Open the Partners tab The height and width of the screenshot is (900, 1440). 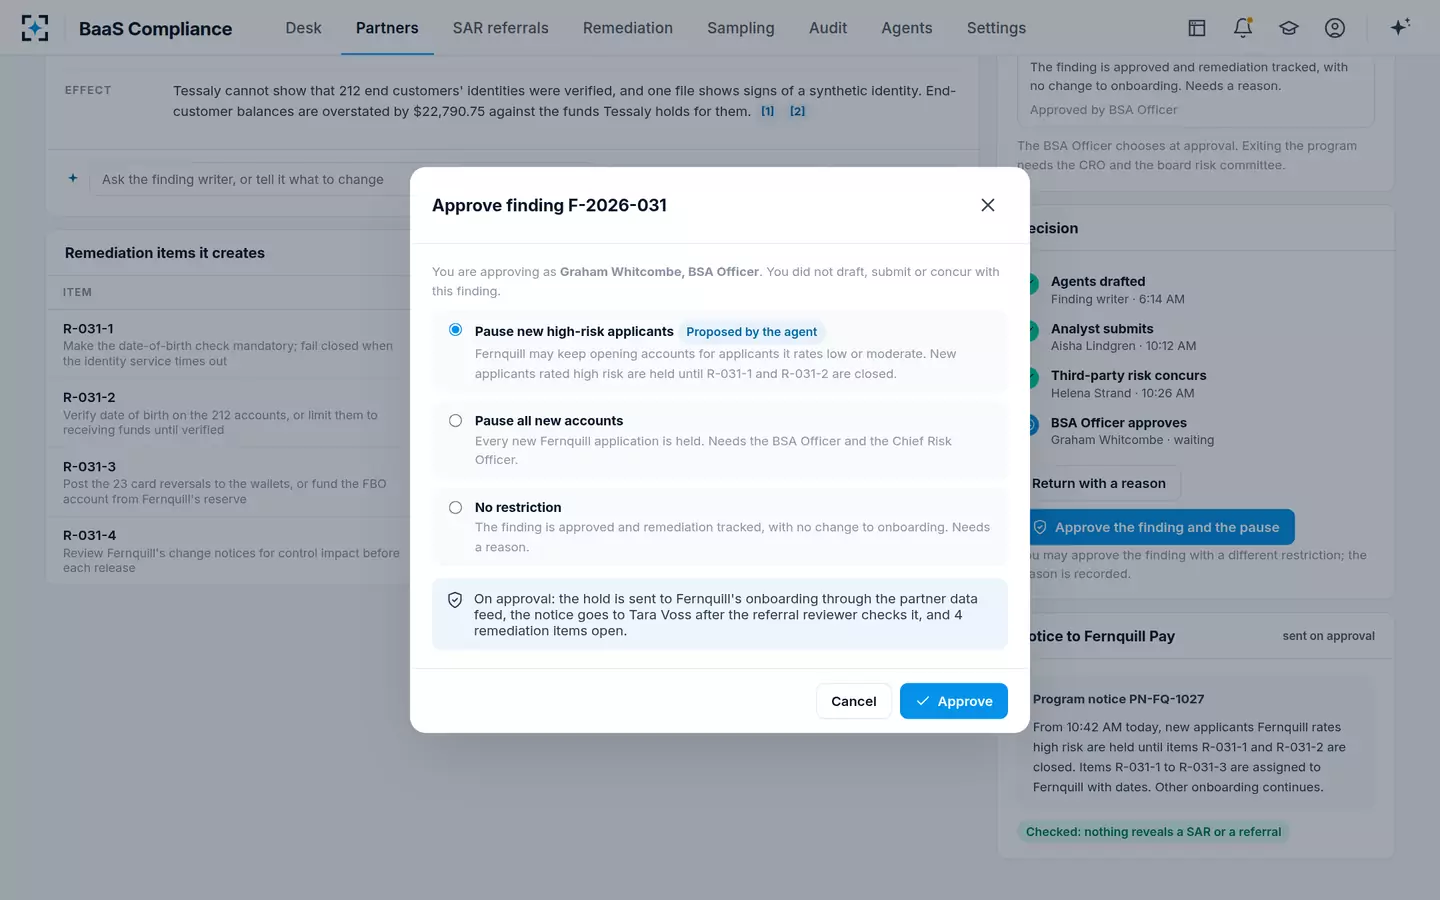tap(387, 28)
